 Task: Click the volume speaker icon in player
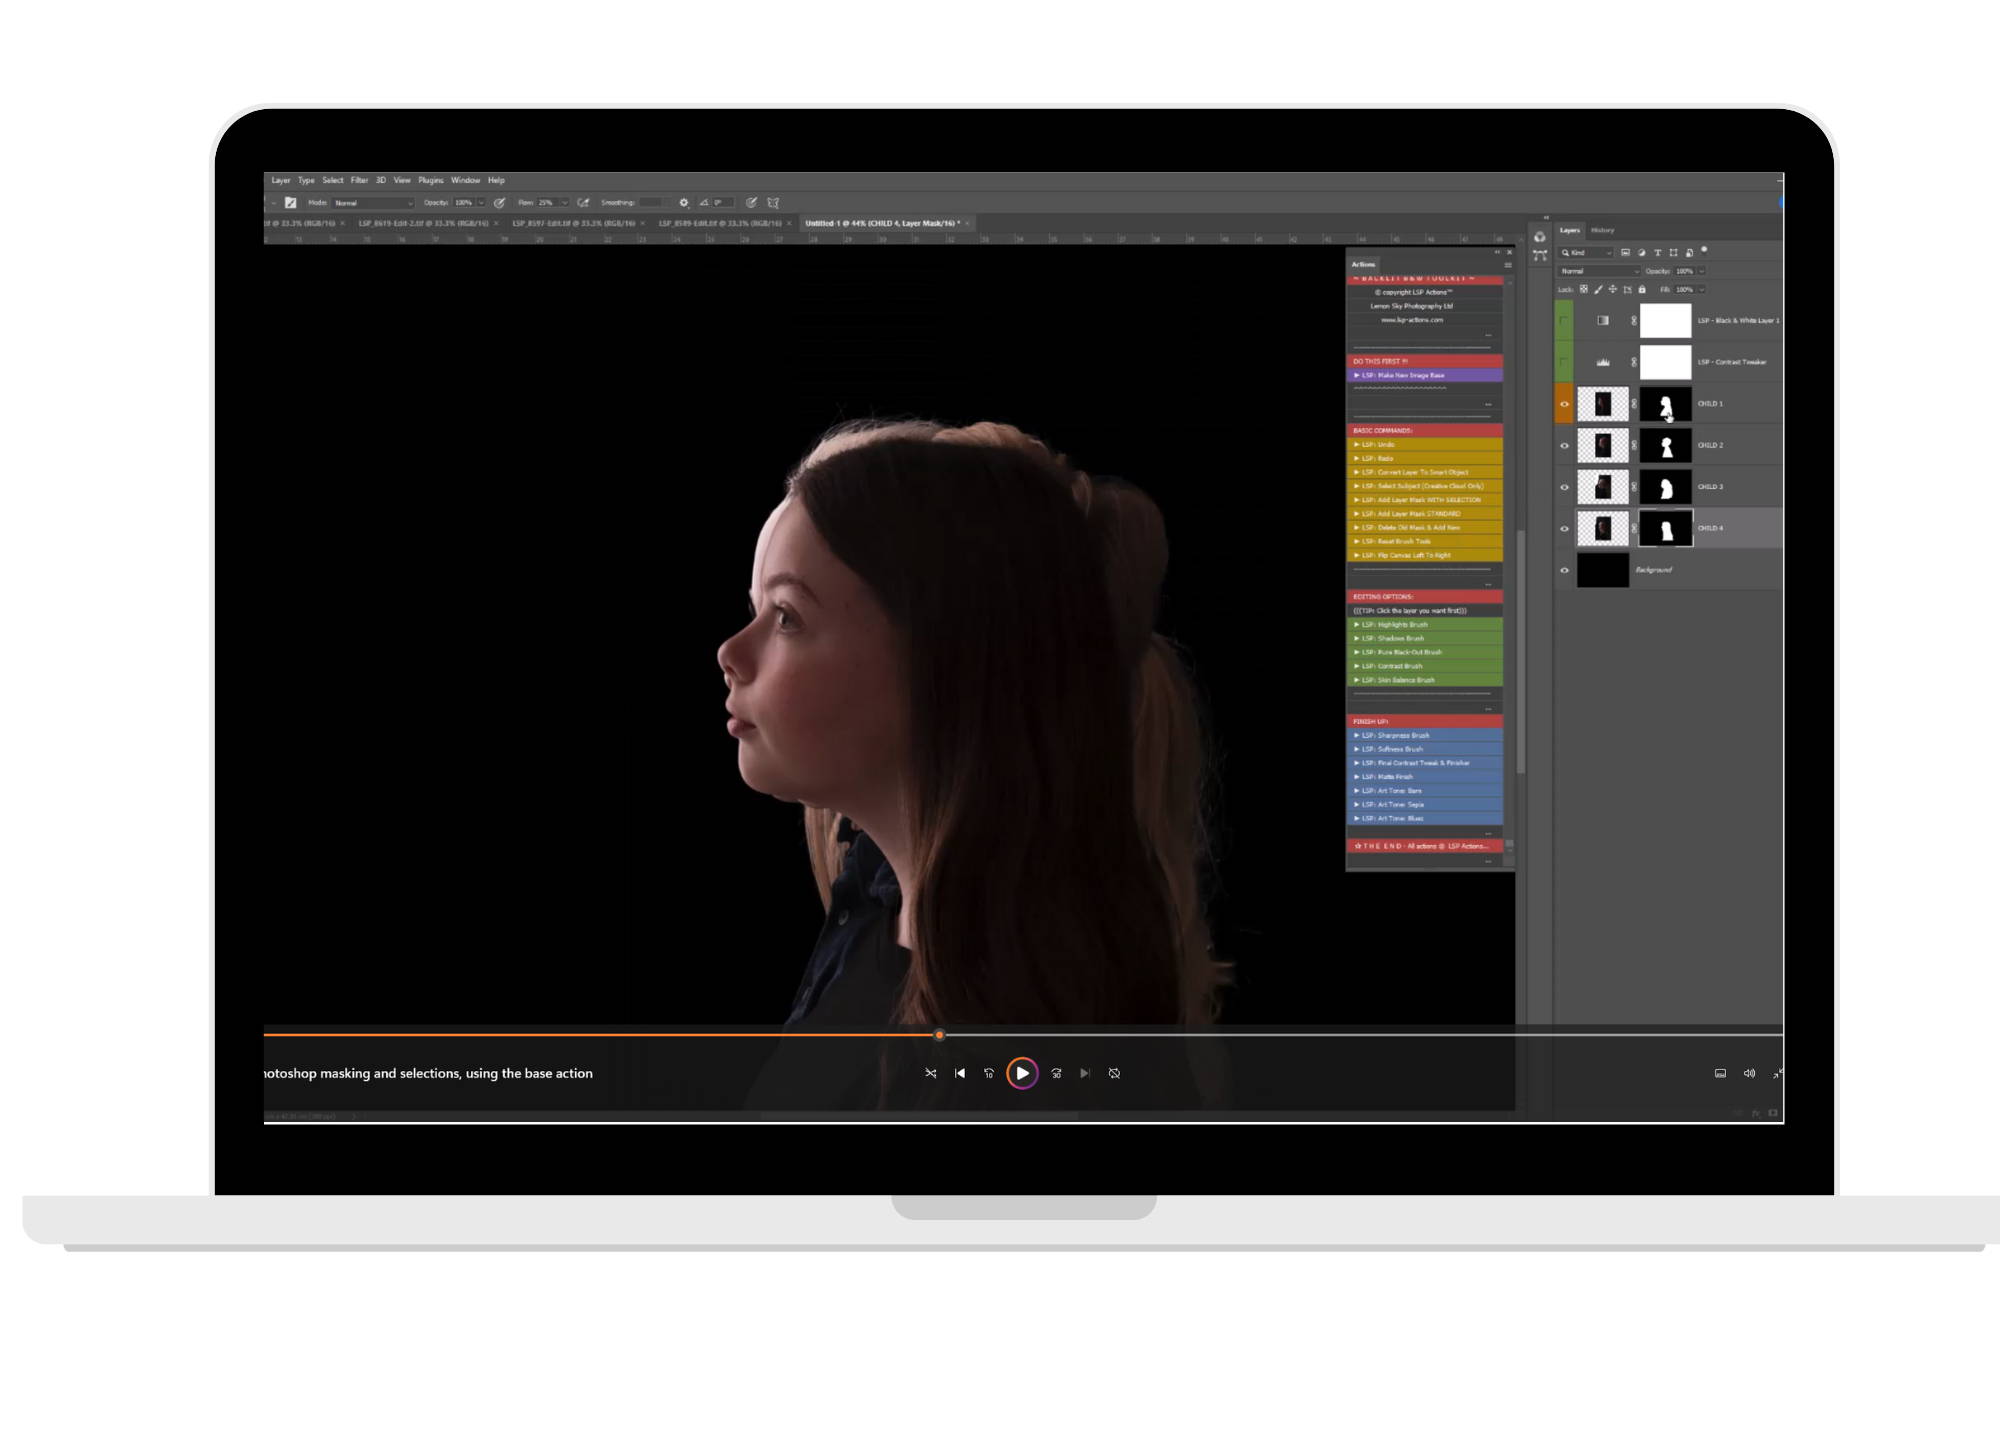1749,1074
